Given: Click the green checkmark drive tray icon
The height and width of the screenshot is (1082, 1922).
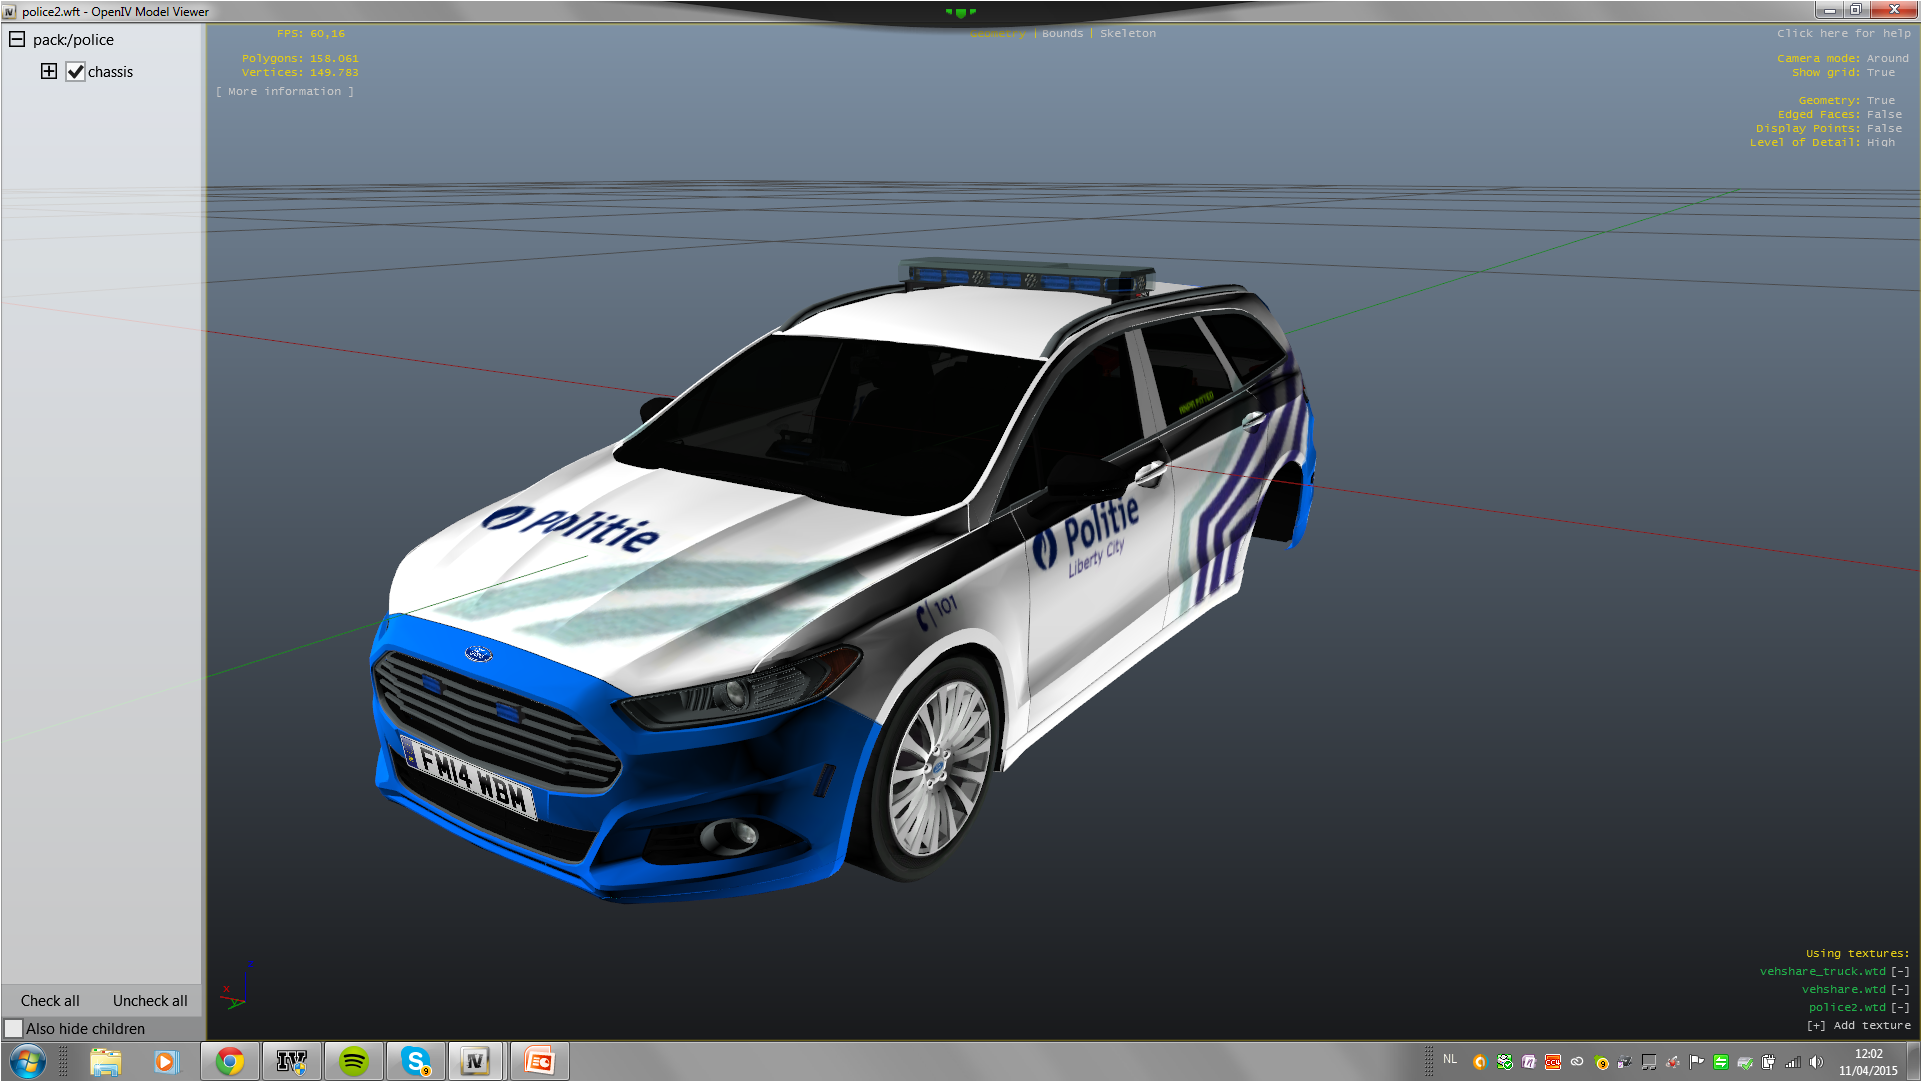Looking at the screenshot, I should click(x=1504, y=1062).
